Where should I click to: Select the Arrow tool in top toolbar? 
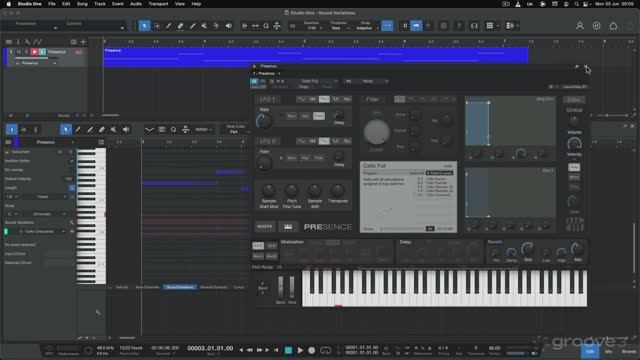144,26
